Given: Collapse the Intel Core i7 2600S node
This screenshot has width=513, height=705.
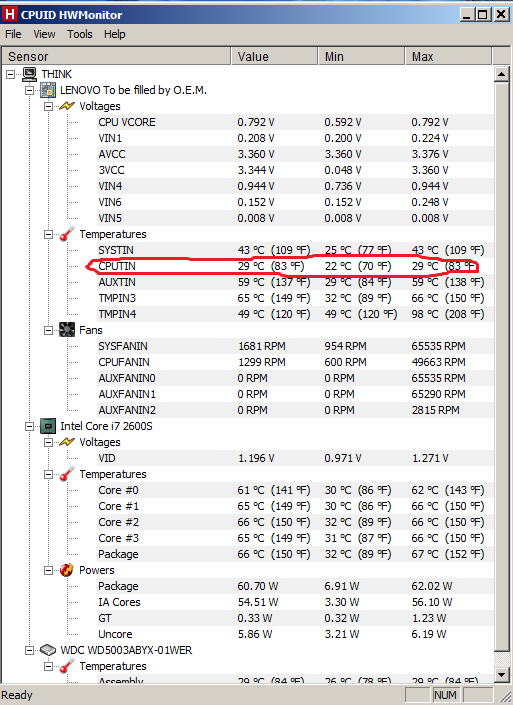Looking at the screenshot, I should click(29, 426).
